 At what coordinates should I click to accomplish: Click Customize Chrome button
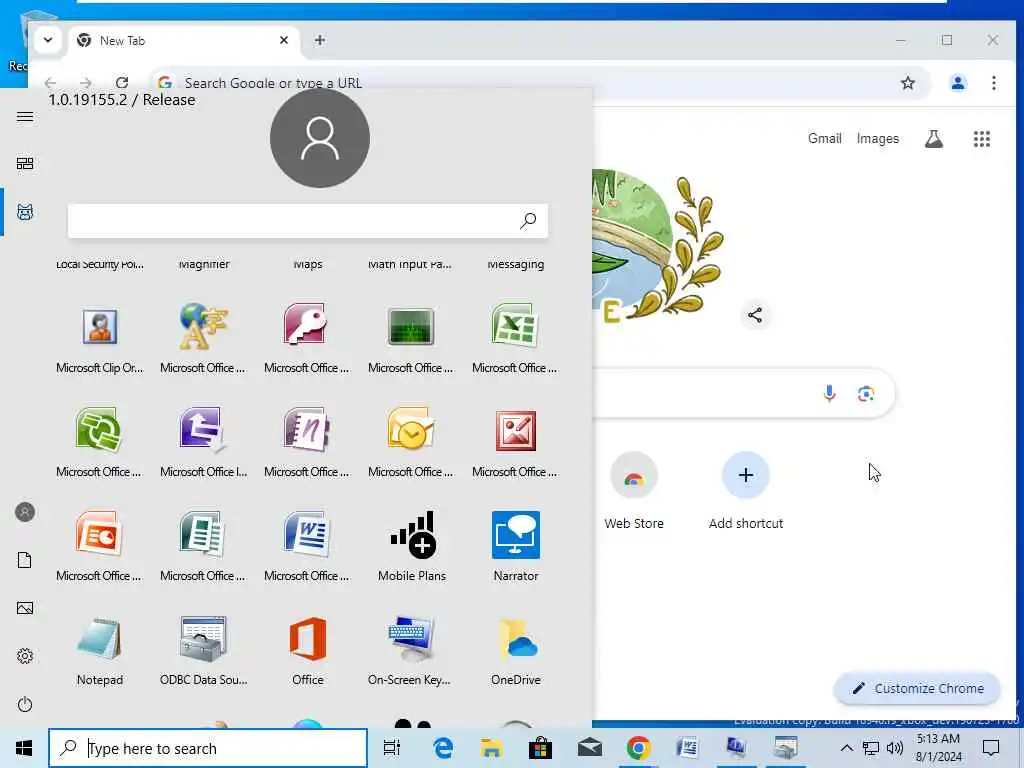click(917, 688)
